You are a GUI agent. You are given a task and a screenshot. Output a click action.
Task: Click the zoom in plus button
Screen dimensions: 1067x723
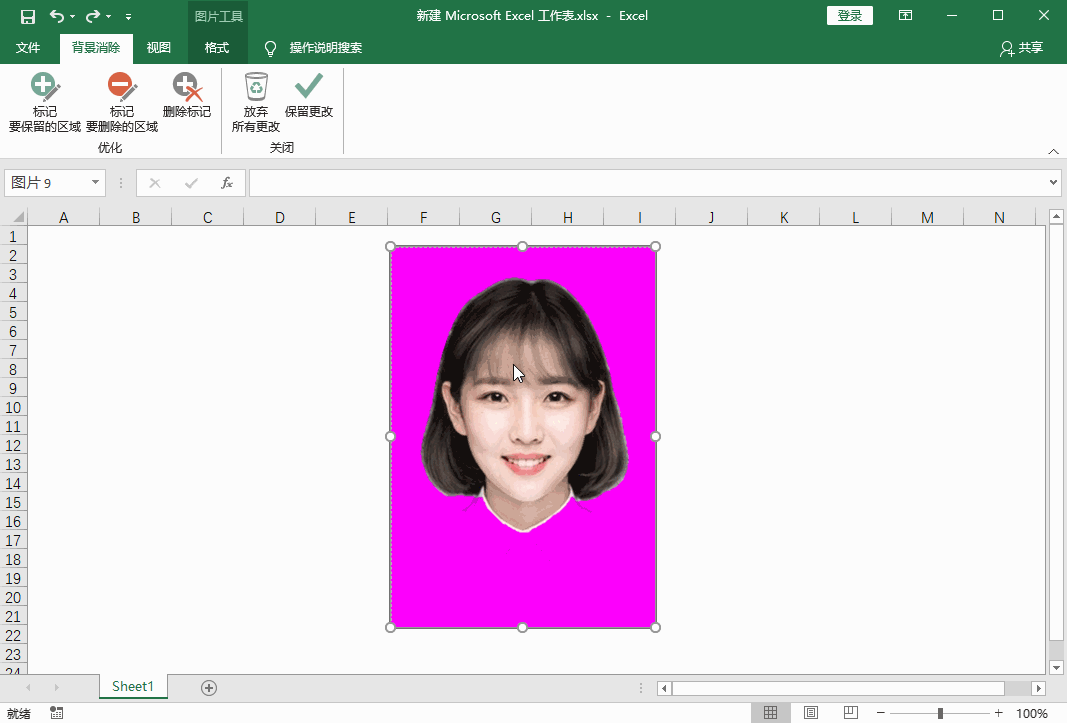pos(998,713)
